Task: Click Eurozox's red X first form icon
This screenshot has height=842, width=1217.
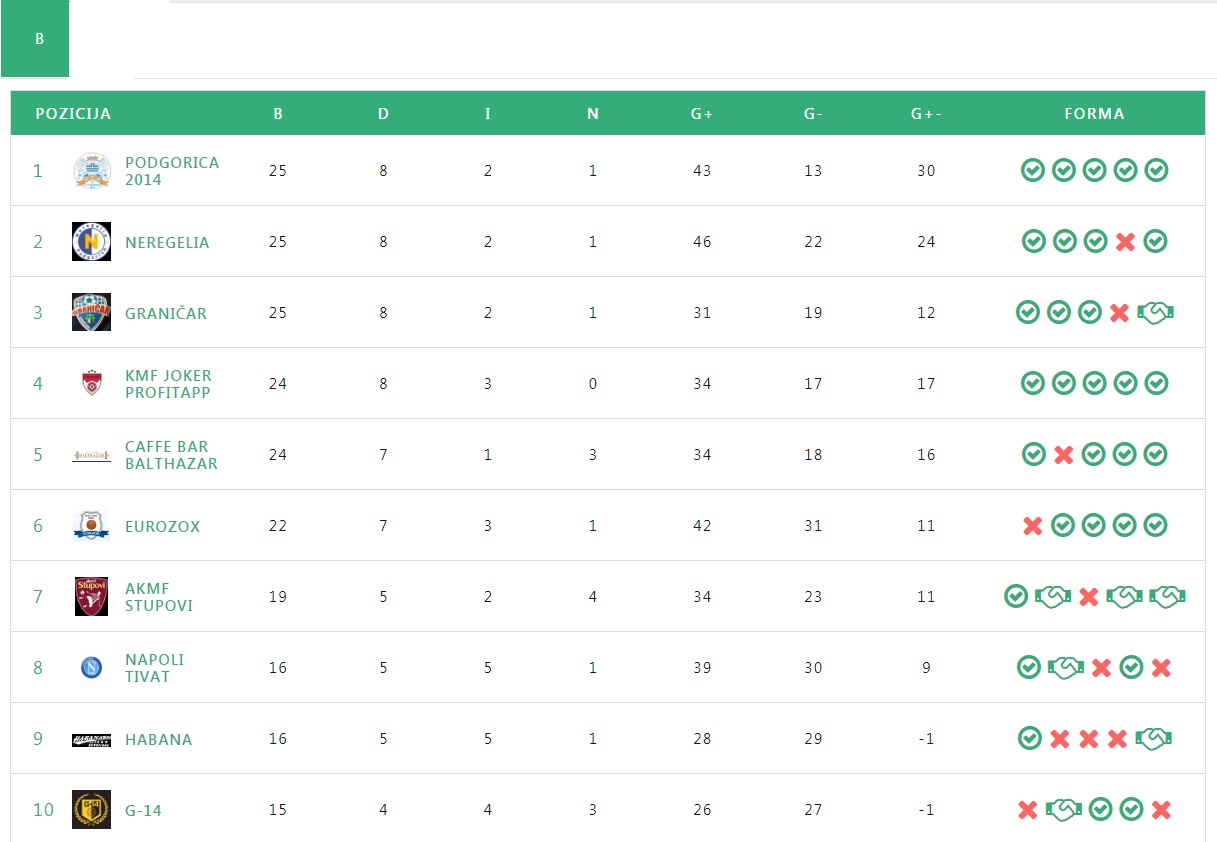Action: [x=1033, y=526]
